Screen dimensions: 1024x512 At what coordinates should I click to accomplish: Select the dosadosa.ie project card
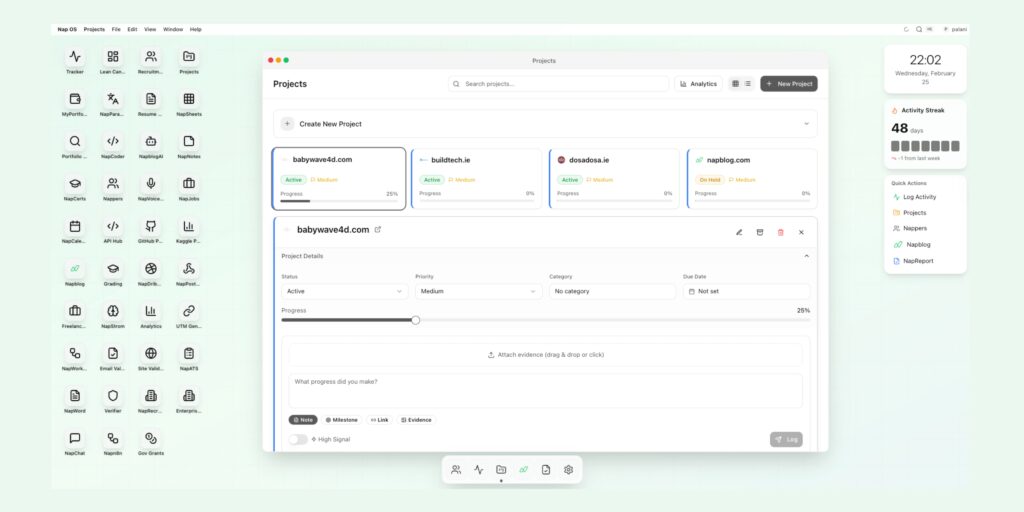coord(614,178)
